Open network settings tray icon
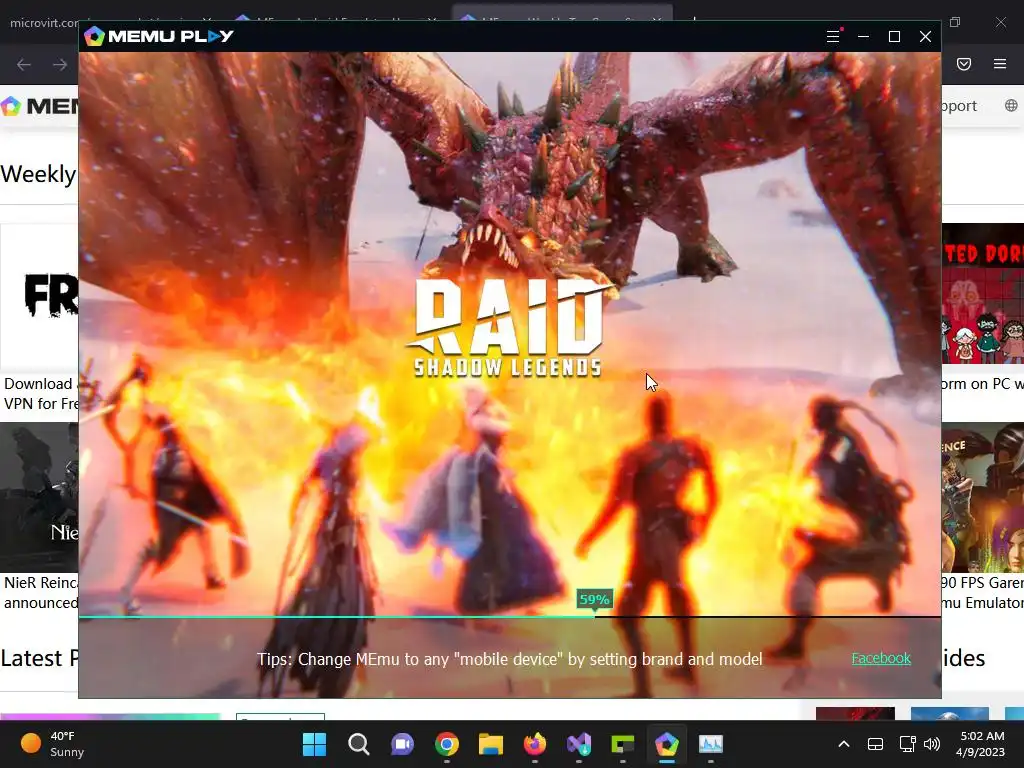 pyautogui.click(x=907, y=744)
